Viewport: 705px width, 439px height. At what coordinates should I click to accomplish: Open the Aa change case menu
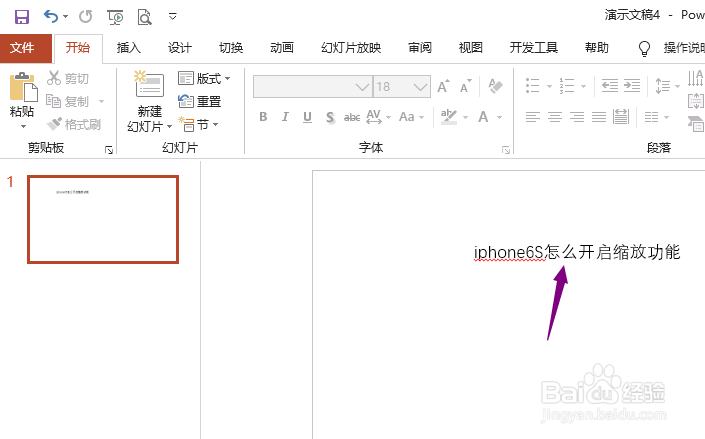(x=411, y=117)
